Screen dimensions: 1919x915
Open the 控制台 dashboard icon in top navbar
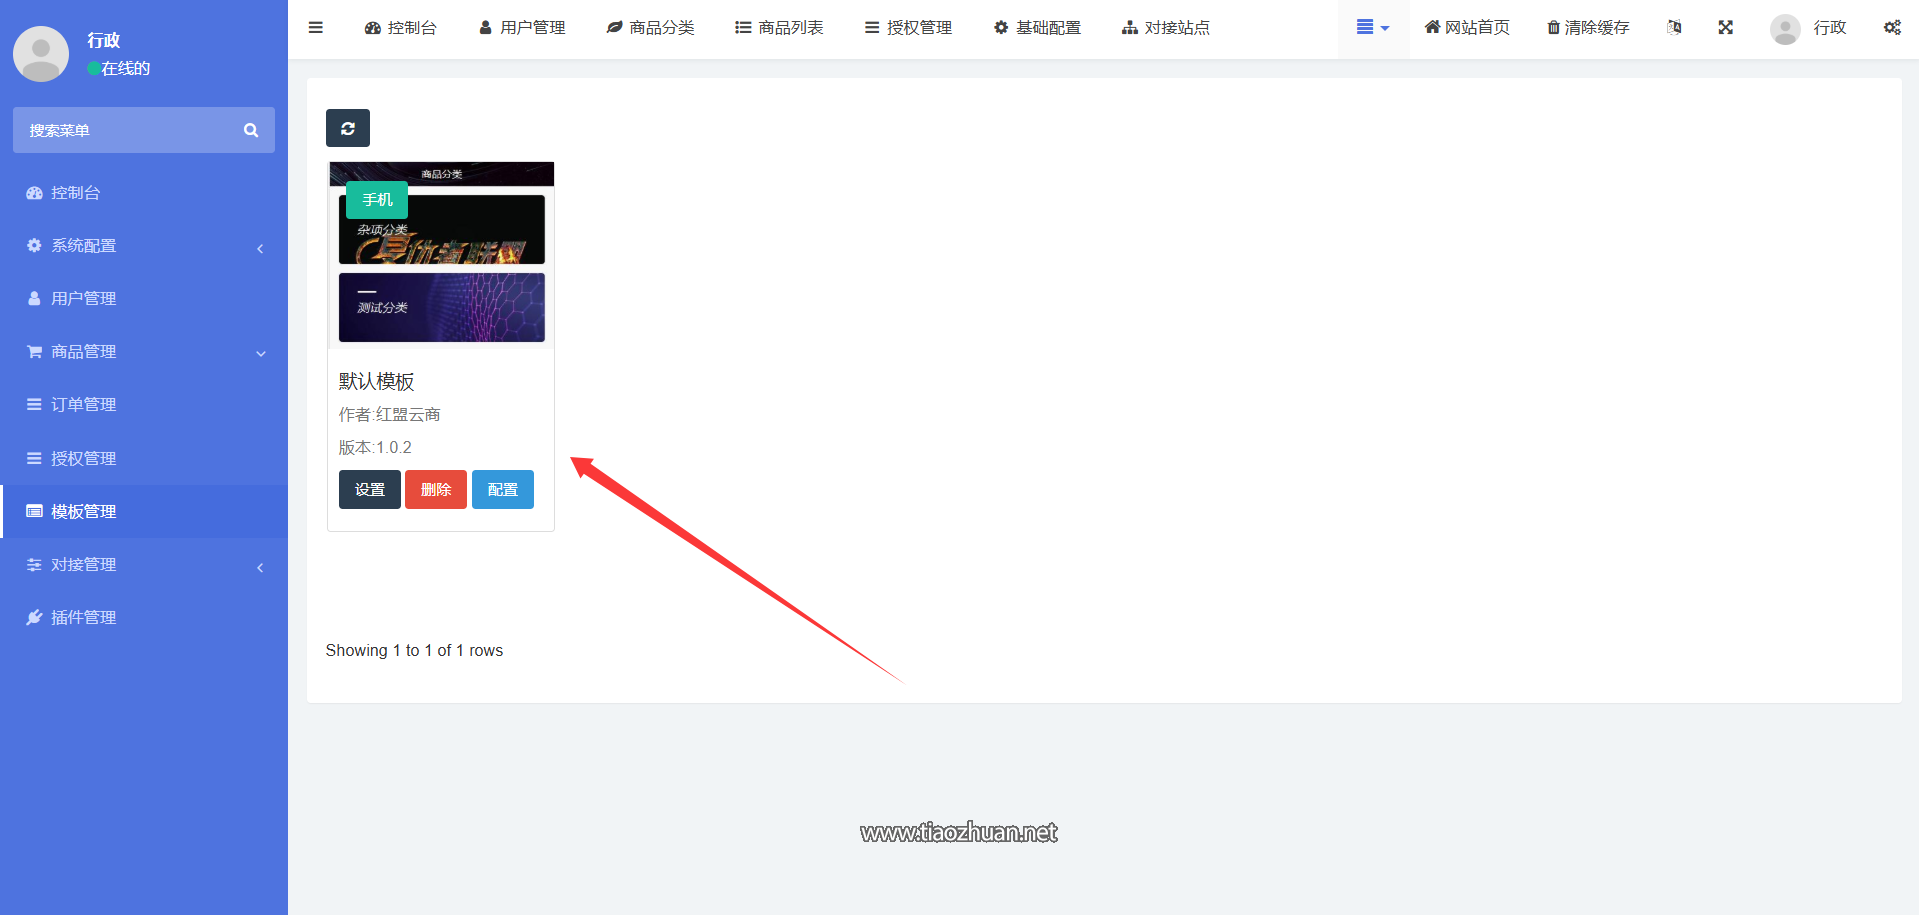[373, 27]
